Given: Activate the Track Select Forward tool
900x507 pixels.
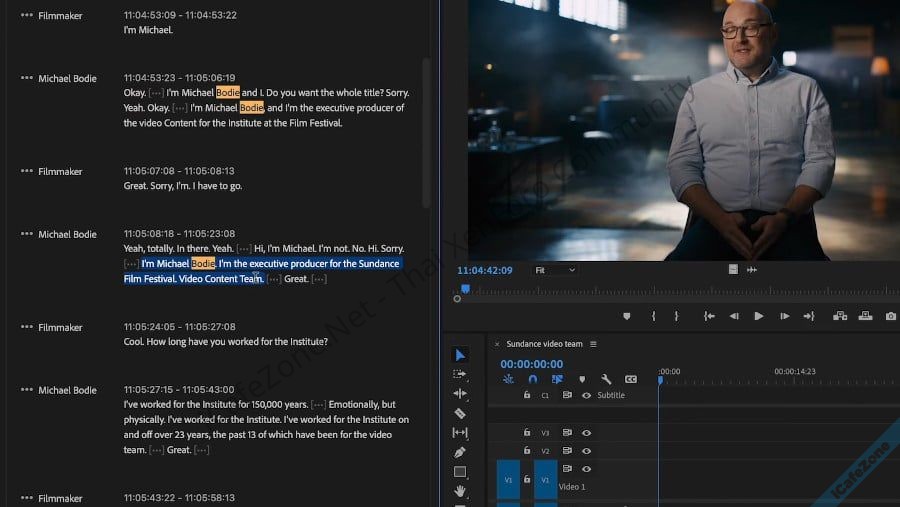Looking at the screenshot, I should click(460, 374).
